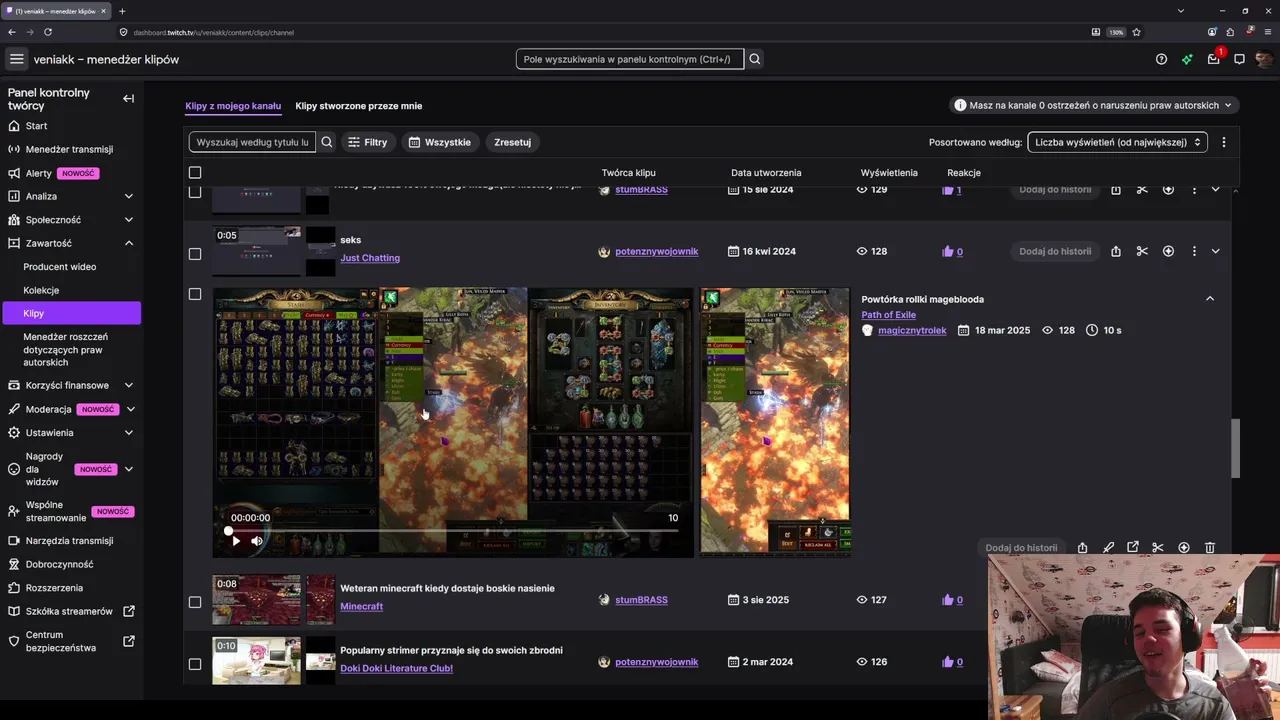Select the Powtórka rollki mageblooda clip checkbox

point(195,294)
